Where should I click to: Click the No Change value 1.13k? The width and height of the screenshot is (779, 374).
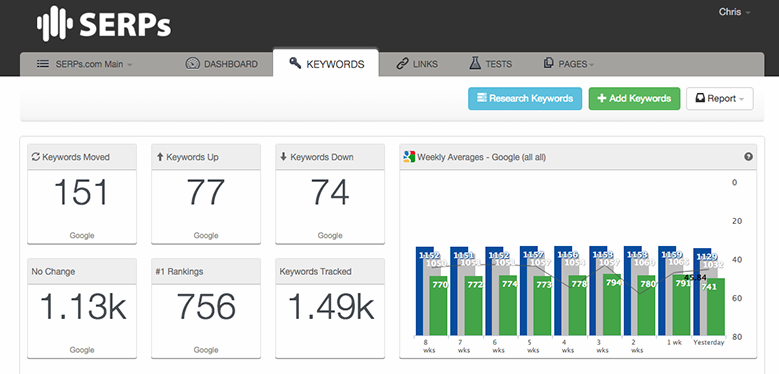(x=82, y=306)
